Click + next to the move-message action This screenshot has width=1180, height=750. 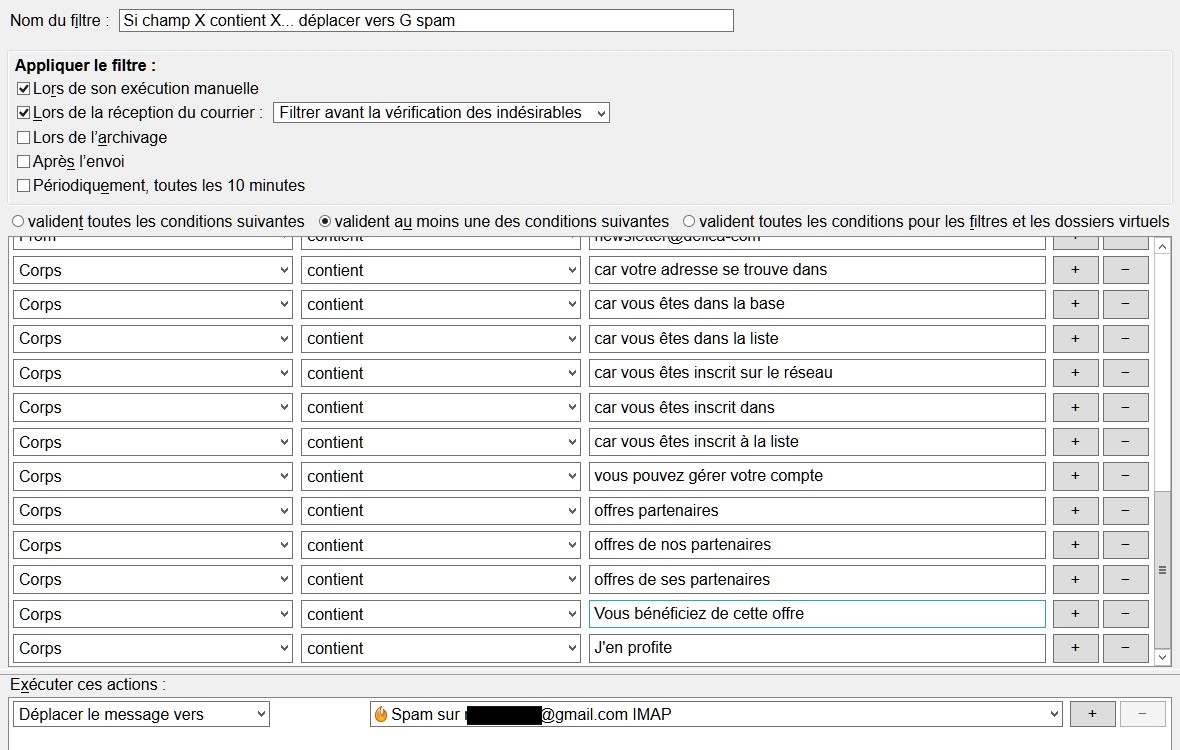tap(1093, 714)
